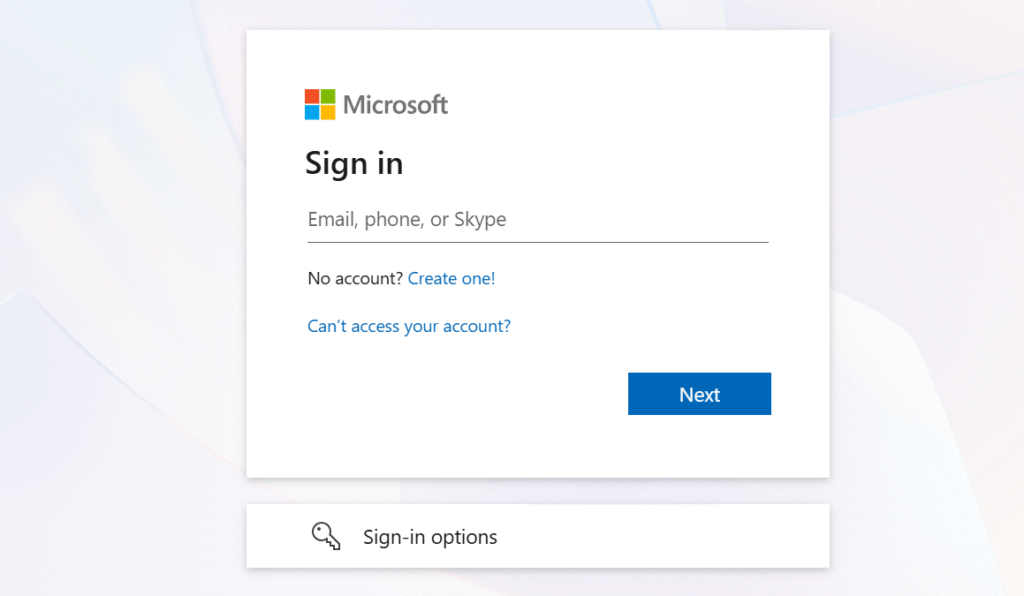This screenshot has height=596, width=1024.
Task: Click the blue square of Microsoft logo
Action: (x=312, y=112)
